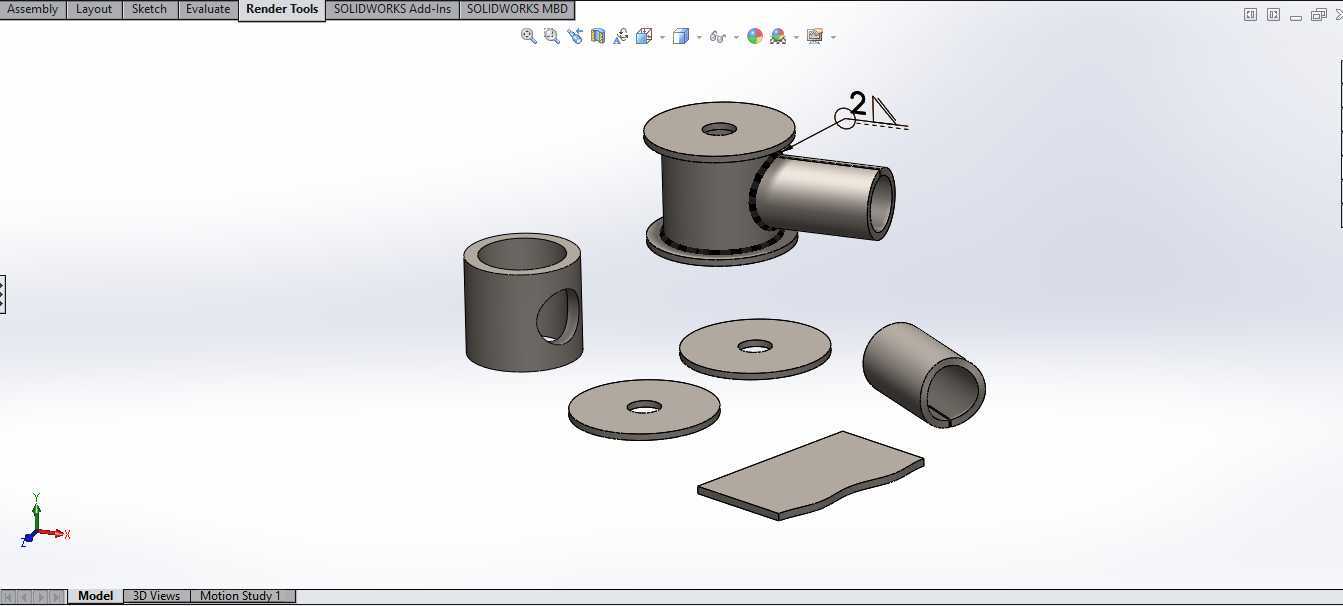This screenshot has width=1343, height=606.
Task: Expand the View Orientation dropdown arrow
Action: click(x=662, y=37)
